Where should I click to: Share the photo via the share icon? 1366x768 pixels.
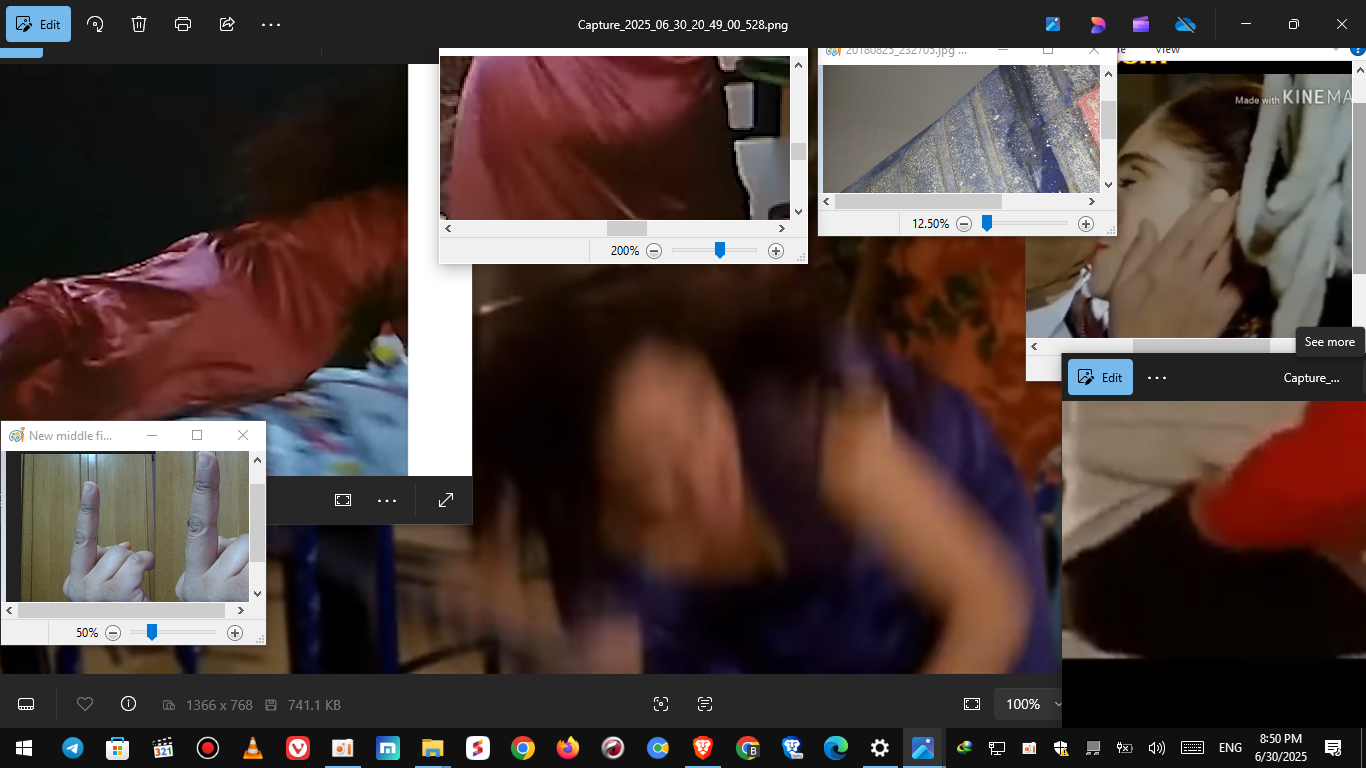[x=227, y=24]
